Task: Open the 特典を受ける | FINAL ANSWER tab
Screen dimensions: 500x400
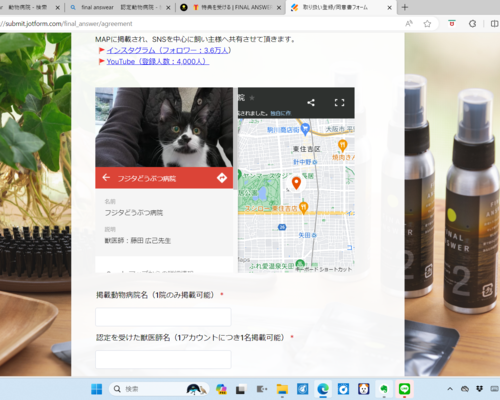Action: 233,7
